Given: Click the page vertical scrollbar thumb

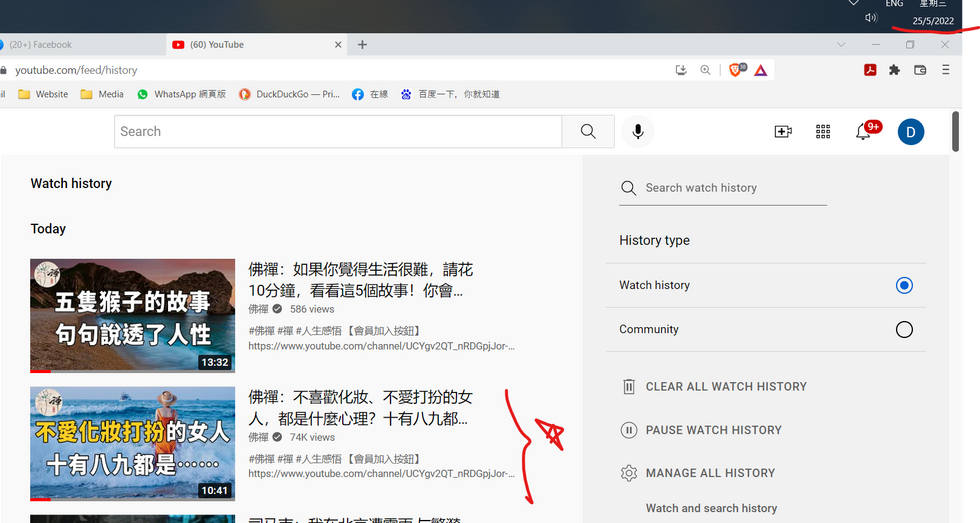Looking at the screenshot, I should (x=955, y=131).
